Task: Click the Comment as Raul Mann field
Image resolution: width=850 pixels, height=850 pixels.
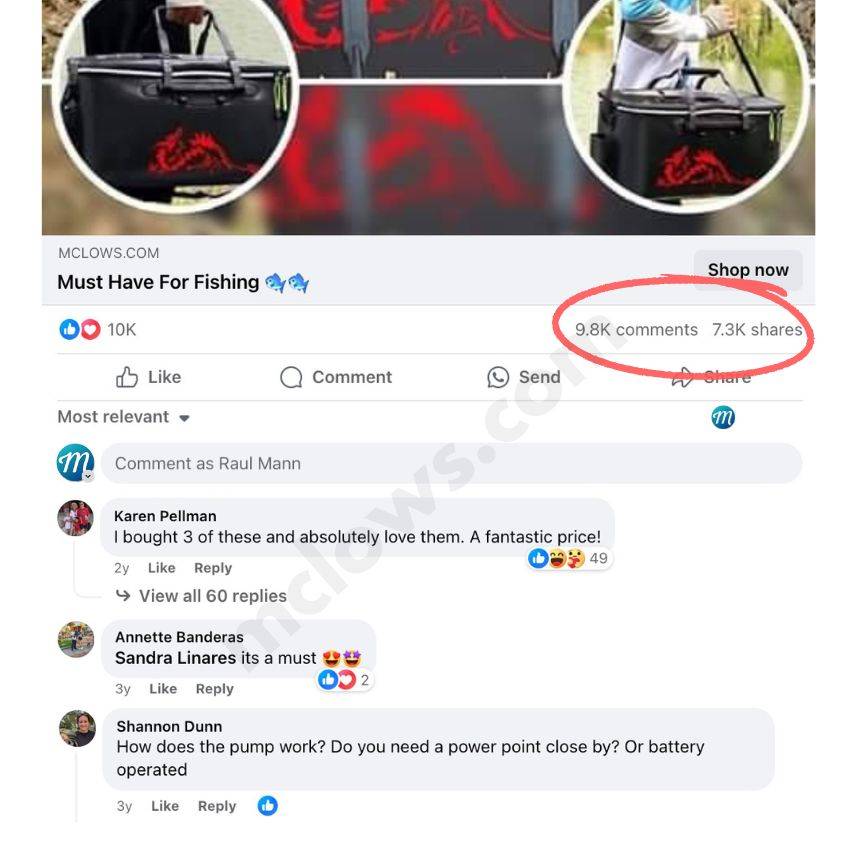Action: pyautogui.click(x=451, y=463)
